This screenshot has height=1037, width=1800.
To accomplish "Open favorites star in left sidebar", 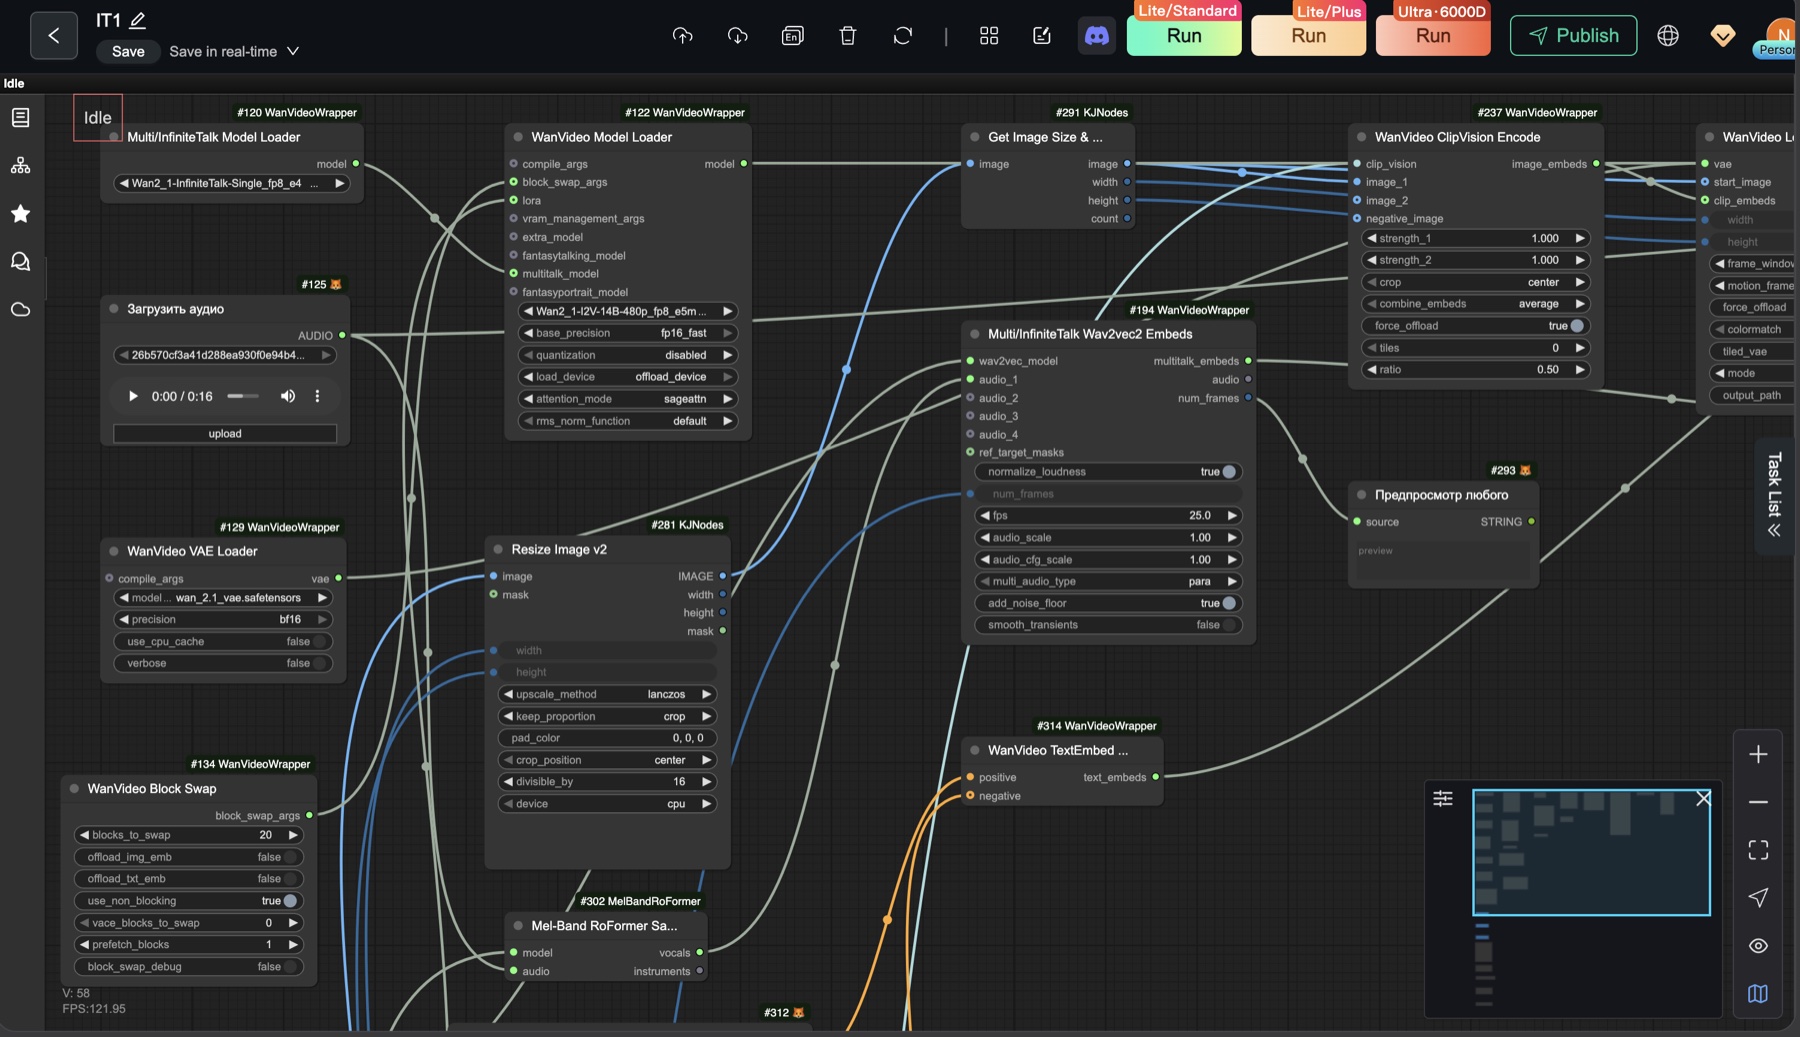I will point(20,213).
